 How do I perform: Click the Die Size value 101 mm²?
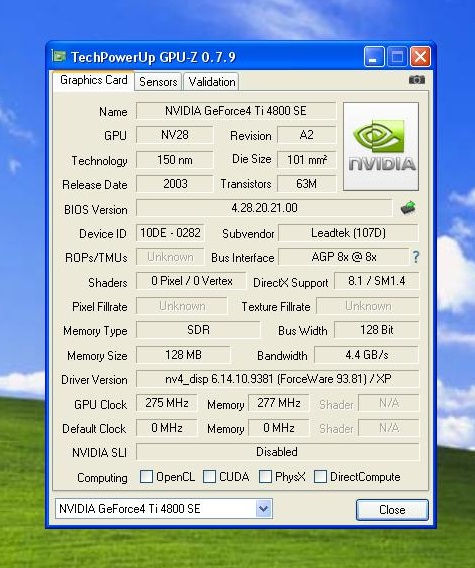[307, 160]
